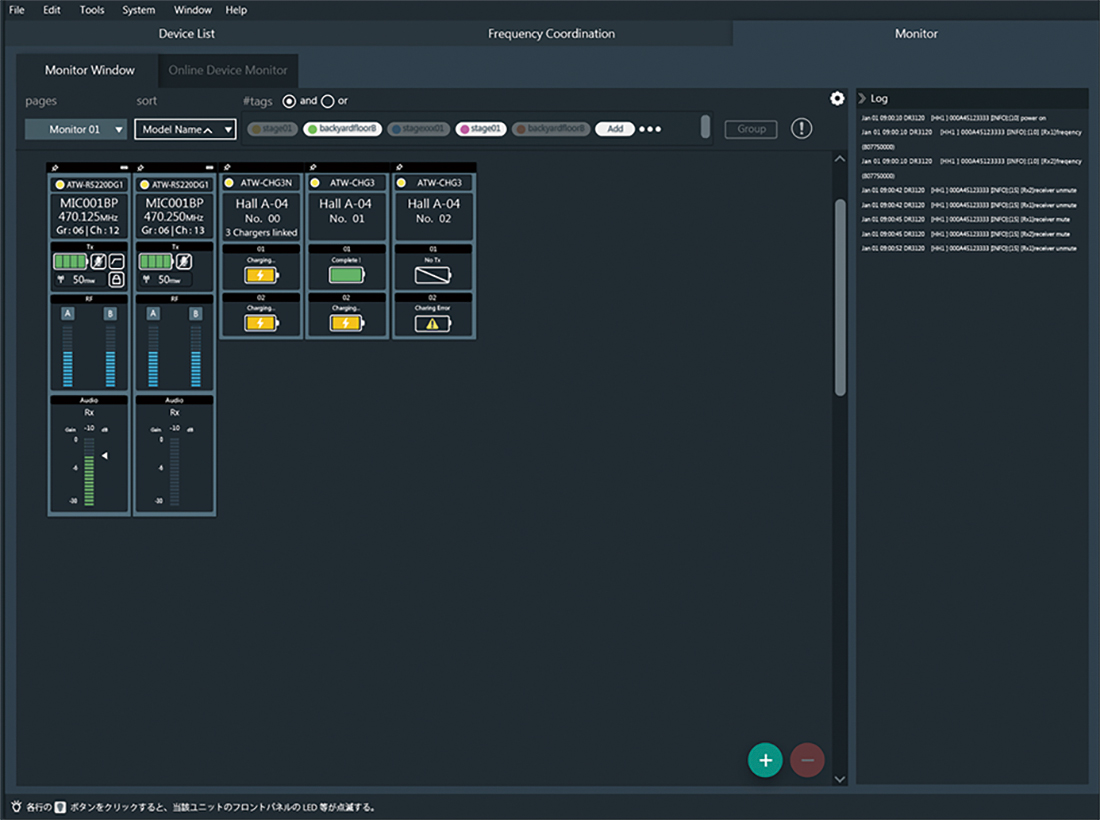Click the transmitter lock icon

(116, 279)
